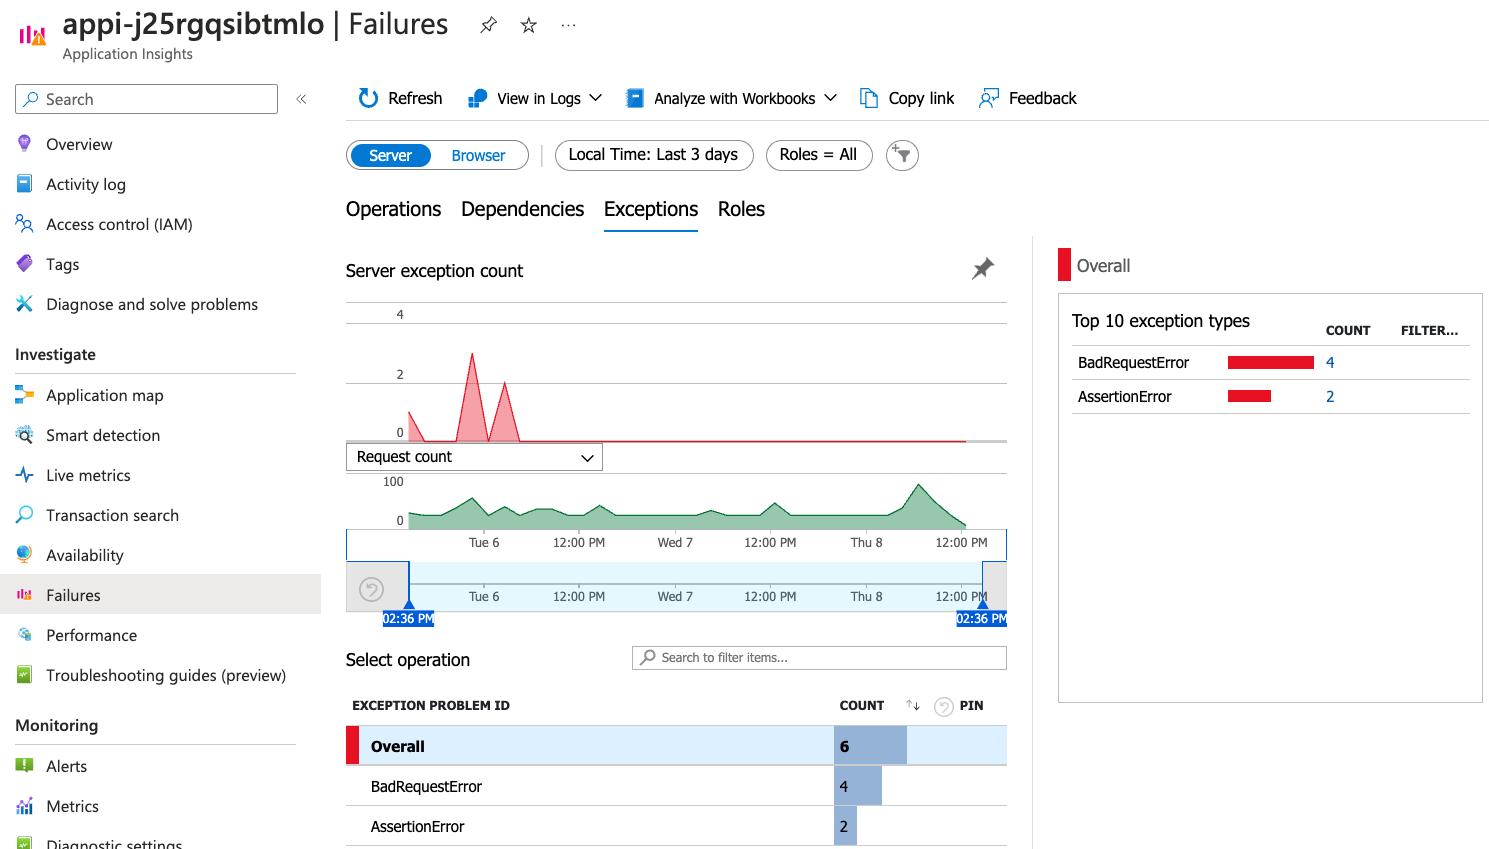Click the Feedback person icon
Viewport: 1489px width, 849px height.
pyautogui.click(x=989, y=98)
